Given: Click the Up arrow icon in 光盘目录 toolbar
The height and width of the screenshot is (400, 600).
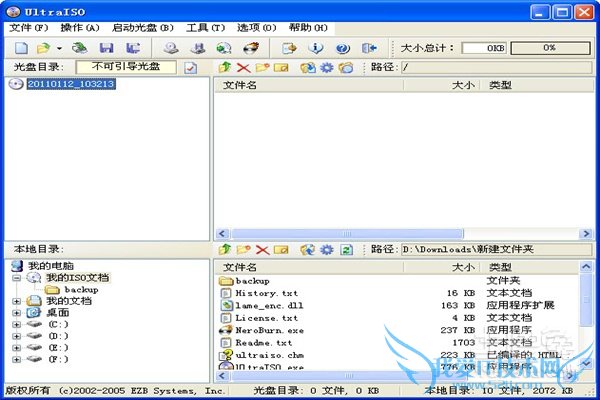Looking at the screenshot, I should click(x=225, y=67).
